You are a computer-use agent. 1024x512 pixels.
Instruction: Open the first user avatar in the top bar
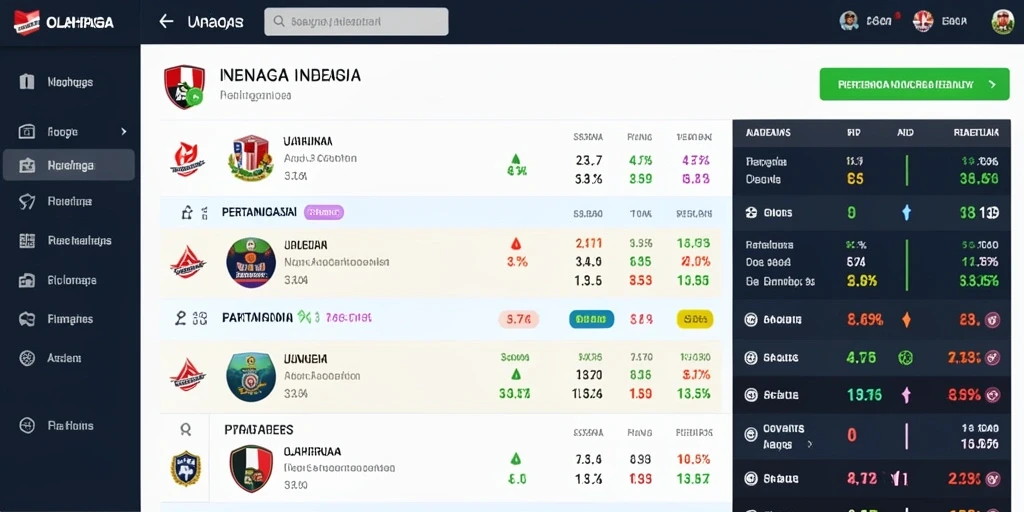[x=848, y=21]
